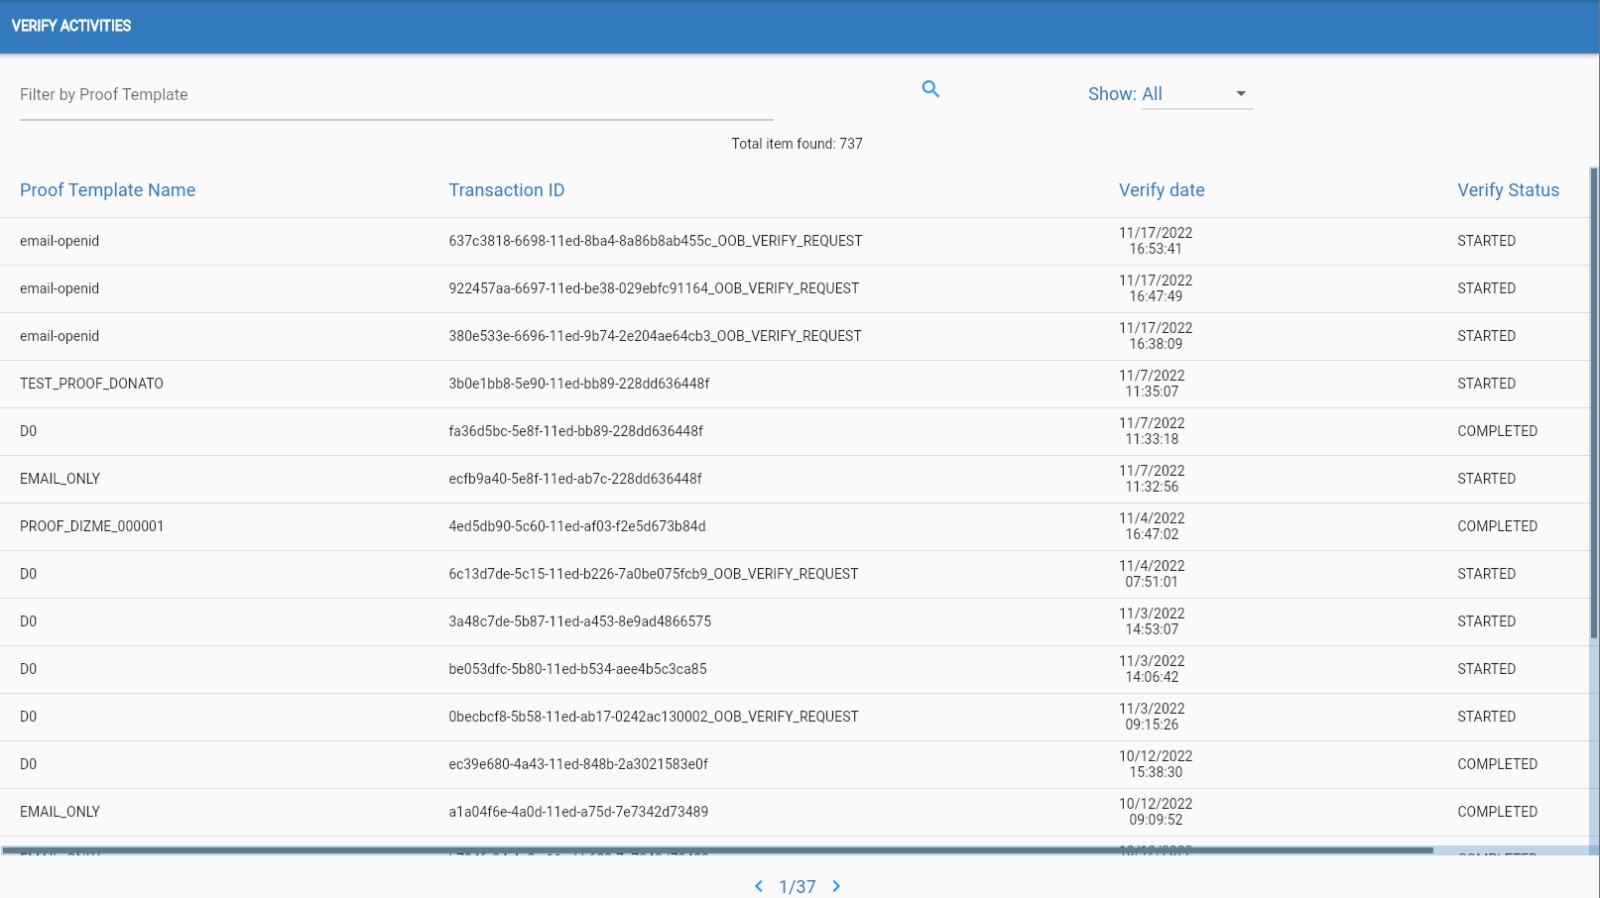Click the horizontal scrollbar below the table
The width and height of the screenshot is (1600, 898).
click(x=717, y=851)
